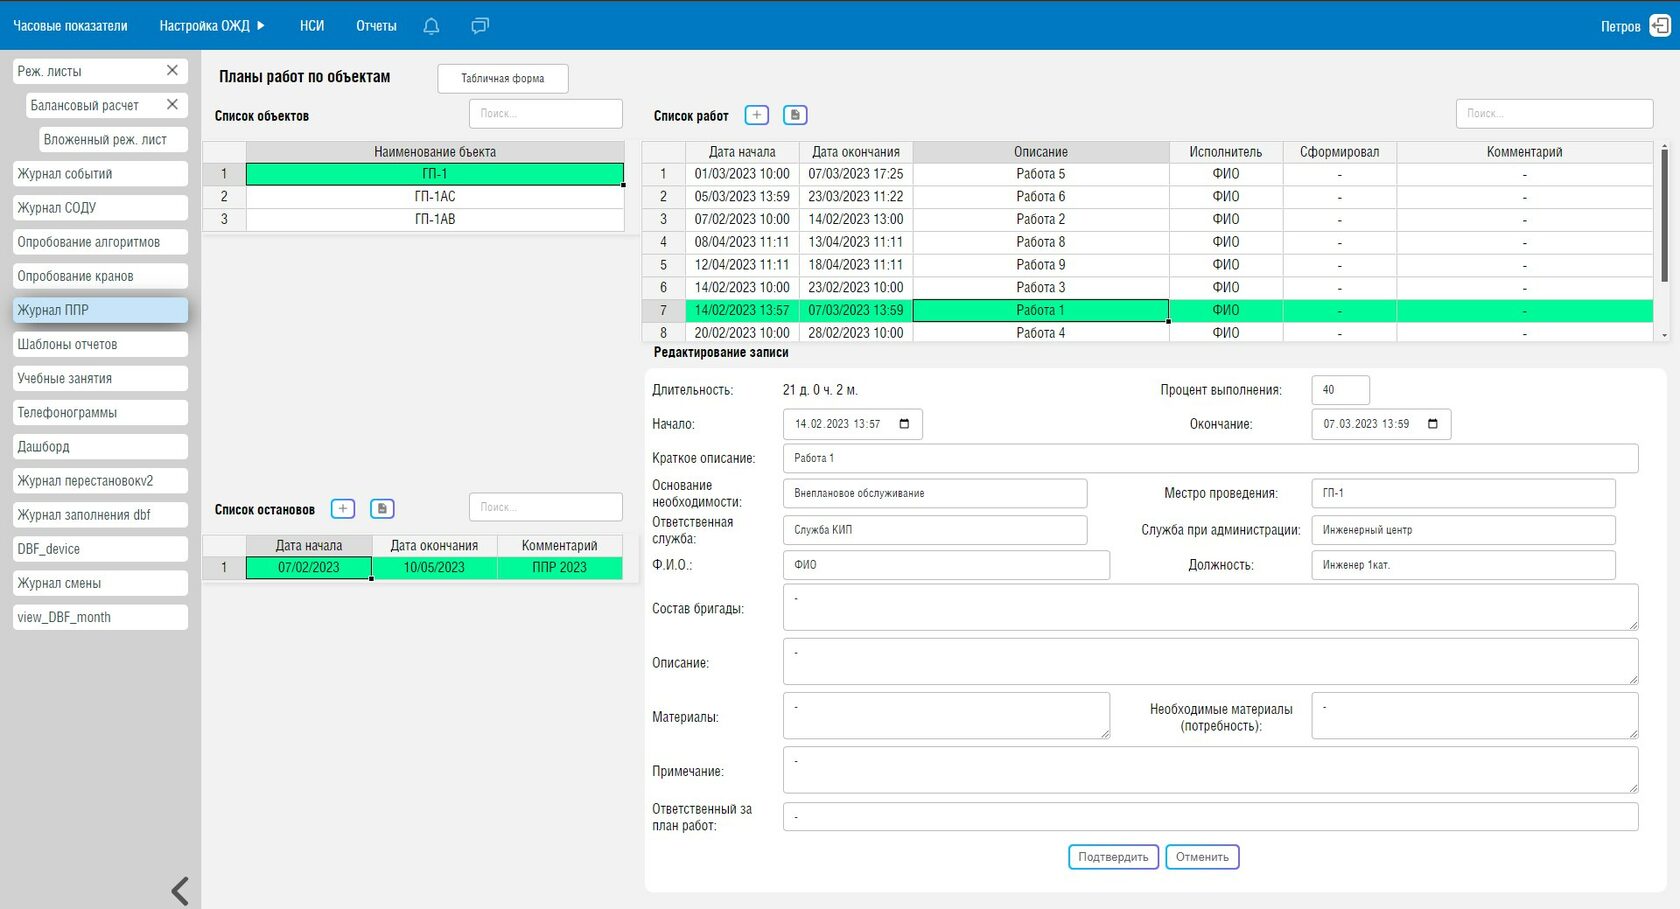Close the Балансовый расчет item
This screenshot has width=1680, height=909.
pyautogui.click(x=172, y=104)
